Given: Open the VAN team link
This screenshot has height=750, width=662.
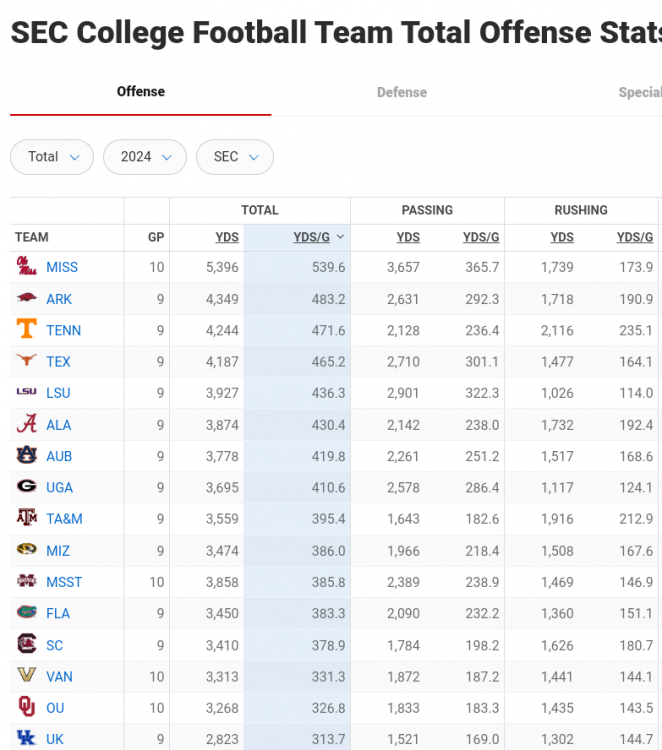Looking at the screenshot, I should pos(59,676).
